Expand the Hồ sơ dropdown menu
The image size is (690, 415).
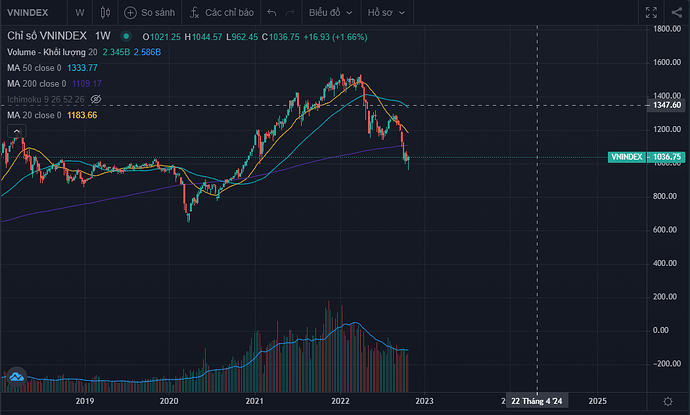coord(386,12)
